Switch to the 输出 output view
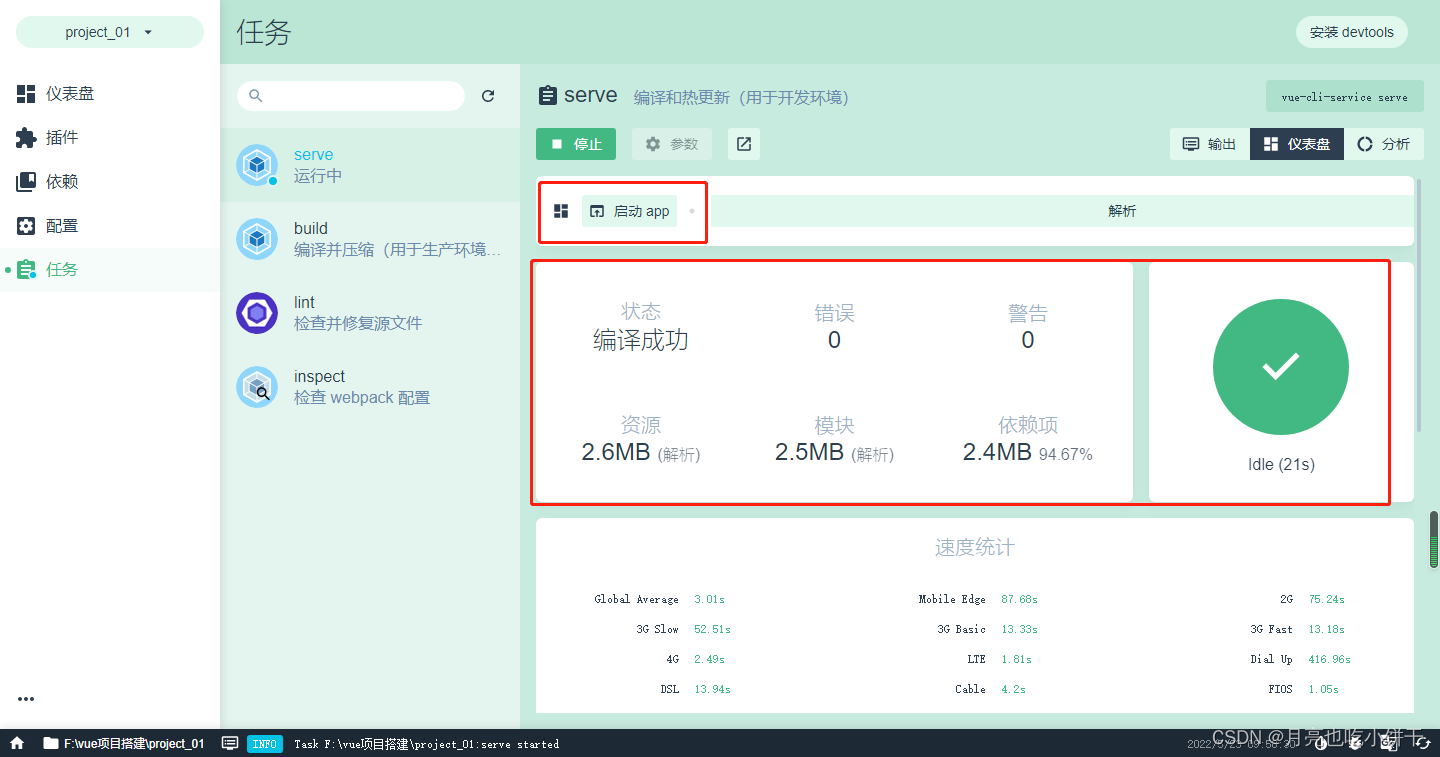The width and height of the screenshot is (1440, 757). [1210, 144]
